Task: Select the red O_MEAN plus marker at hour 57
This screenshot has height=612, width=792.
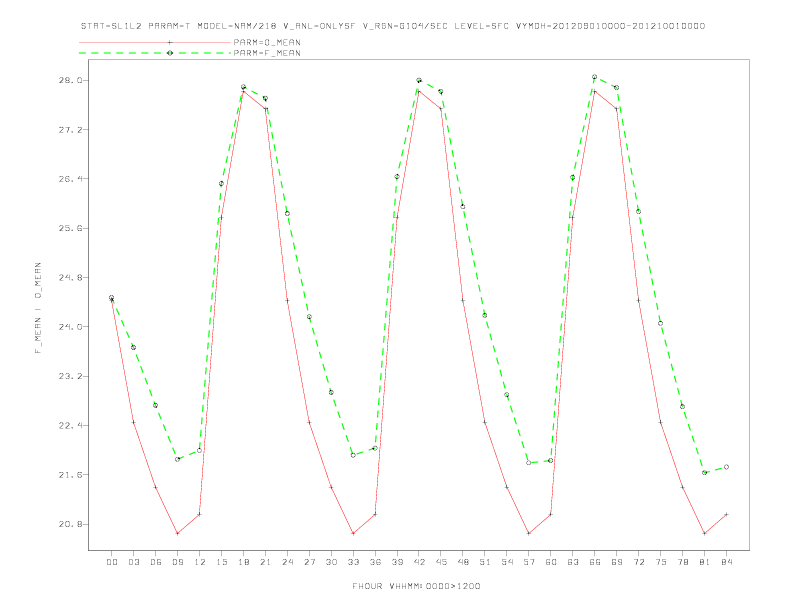Action: click(x=529, y=533)
